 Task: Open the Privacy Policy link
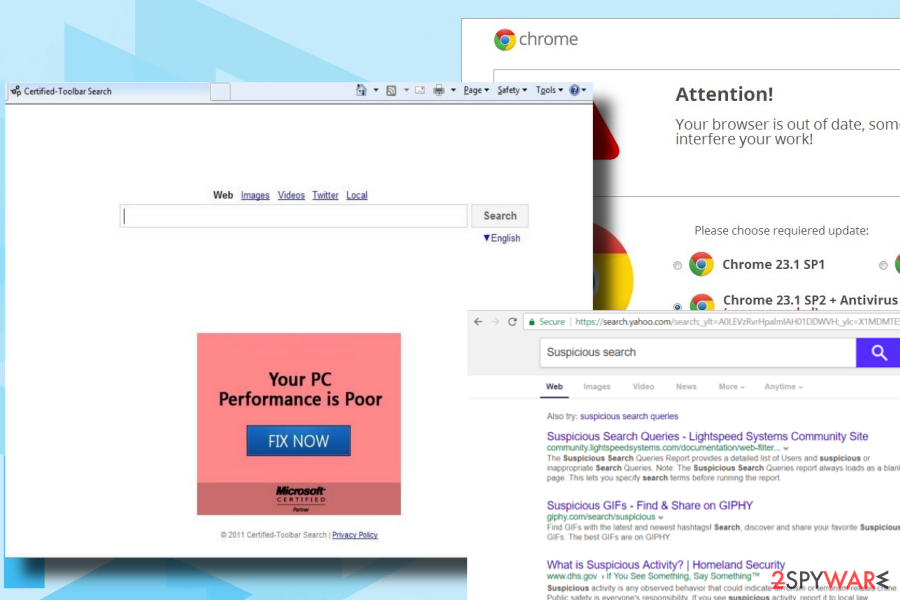pyautogui.click(x=355, y=535)
